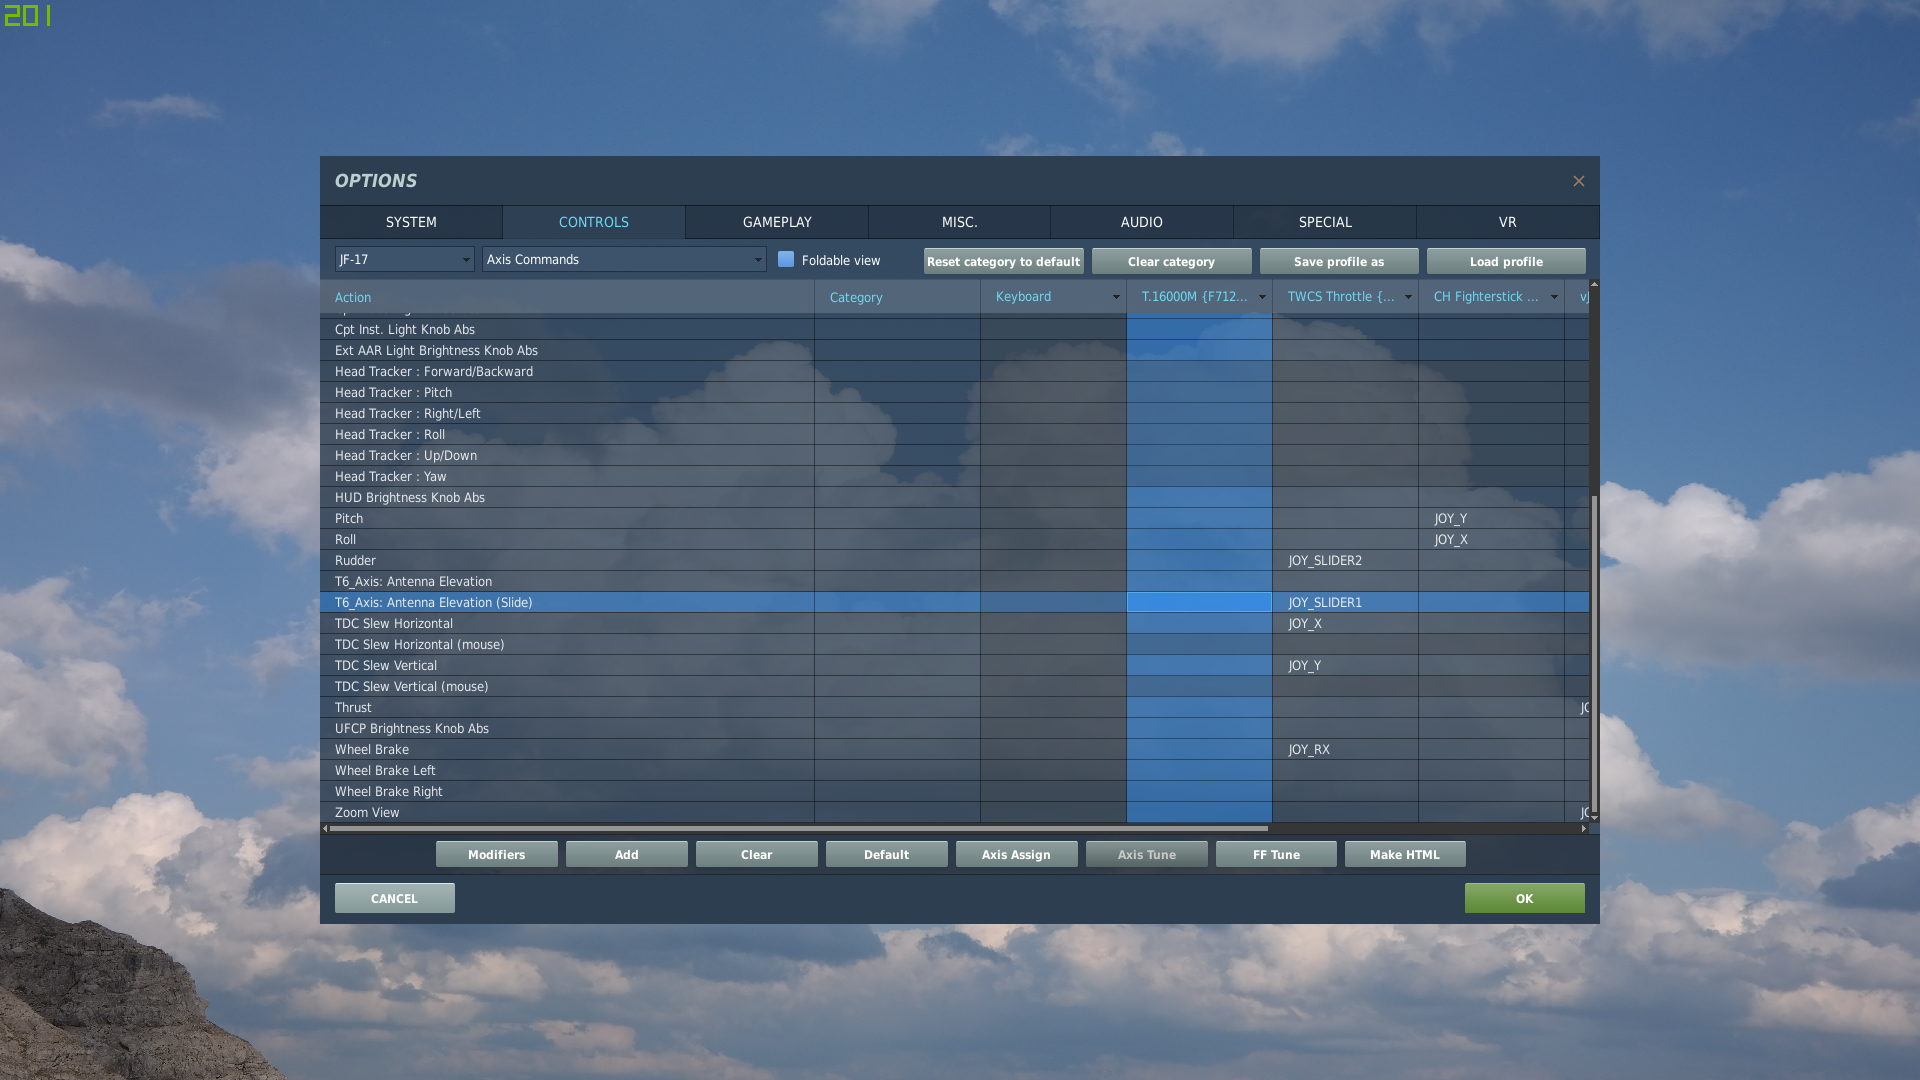The image size is (1920, 1080).
Task: Select the Rudder axis row
Action: 954,560
